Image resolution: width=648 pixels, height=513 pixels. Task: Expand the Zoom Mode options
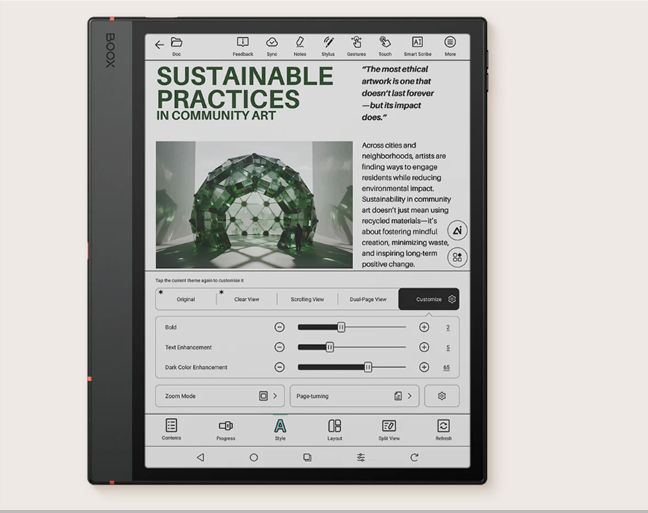tap(219, 396)
